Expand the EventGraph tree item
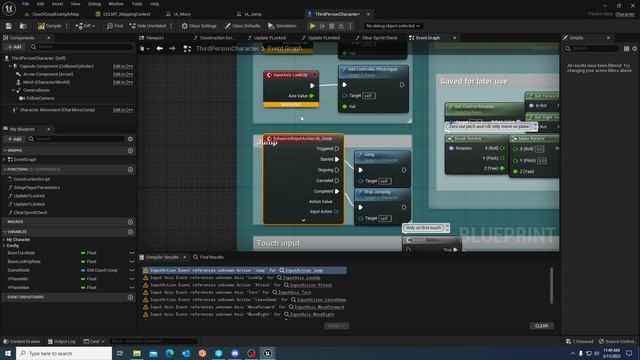The height and width of the screenshot is (360, 640). pyautogui.click(x=4, y=160)
